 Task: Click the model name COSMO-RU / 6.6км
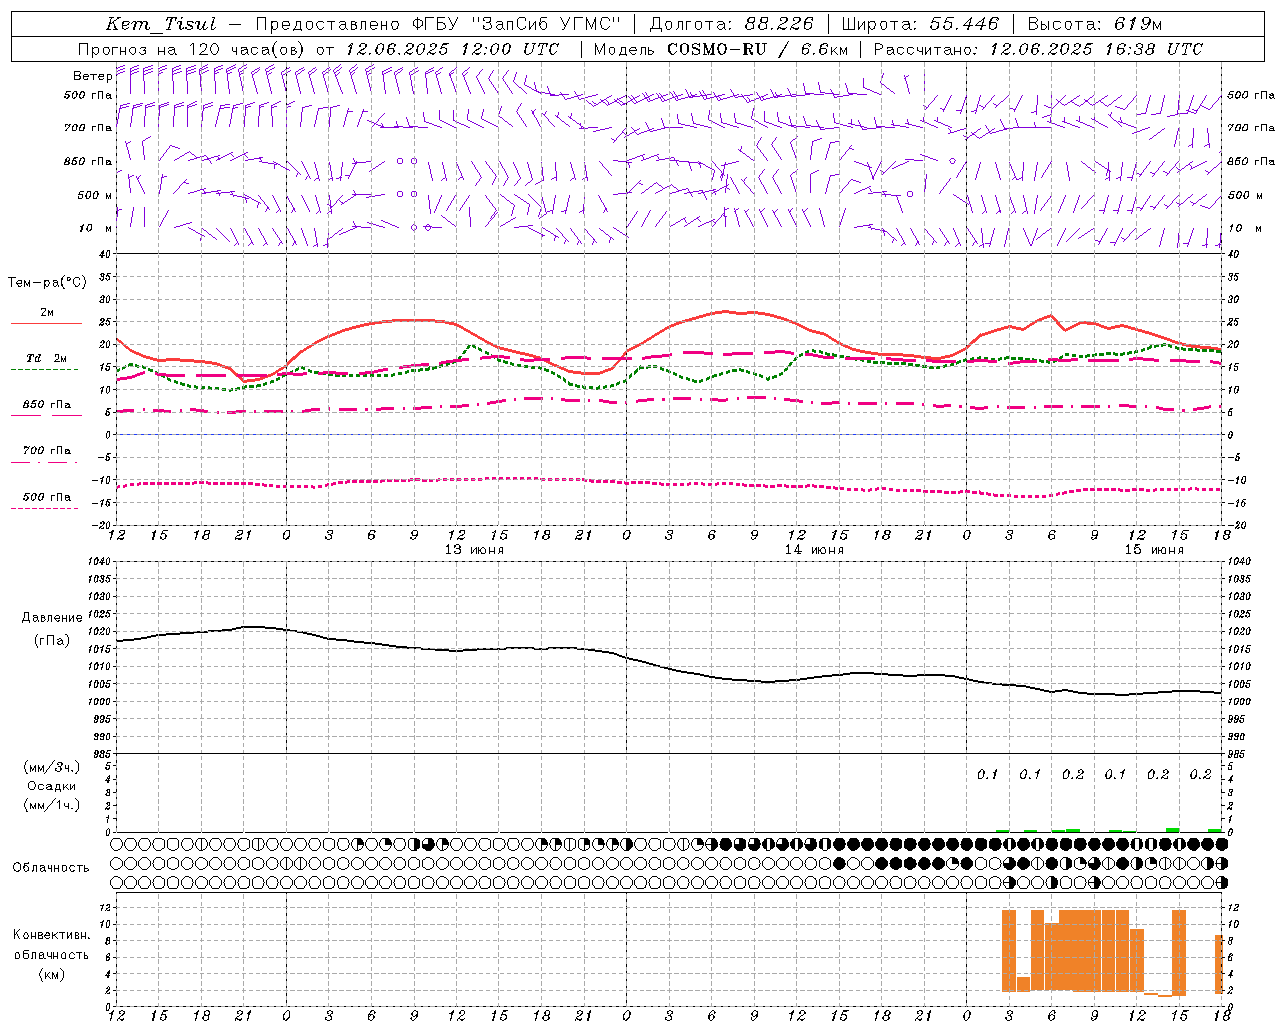coord(757,49)
